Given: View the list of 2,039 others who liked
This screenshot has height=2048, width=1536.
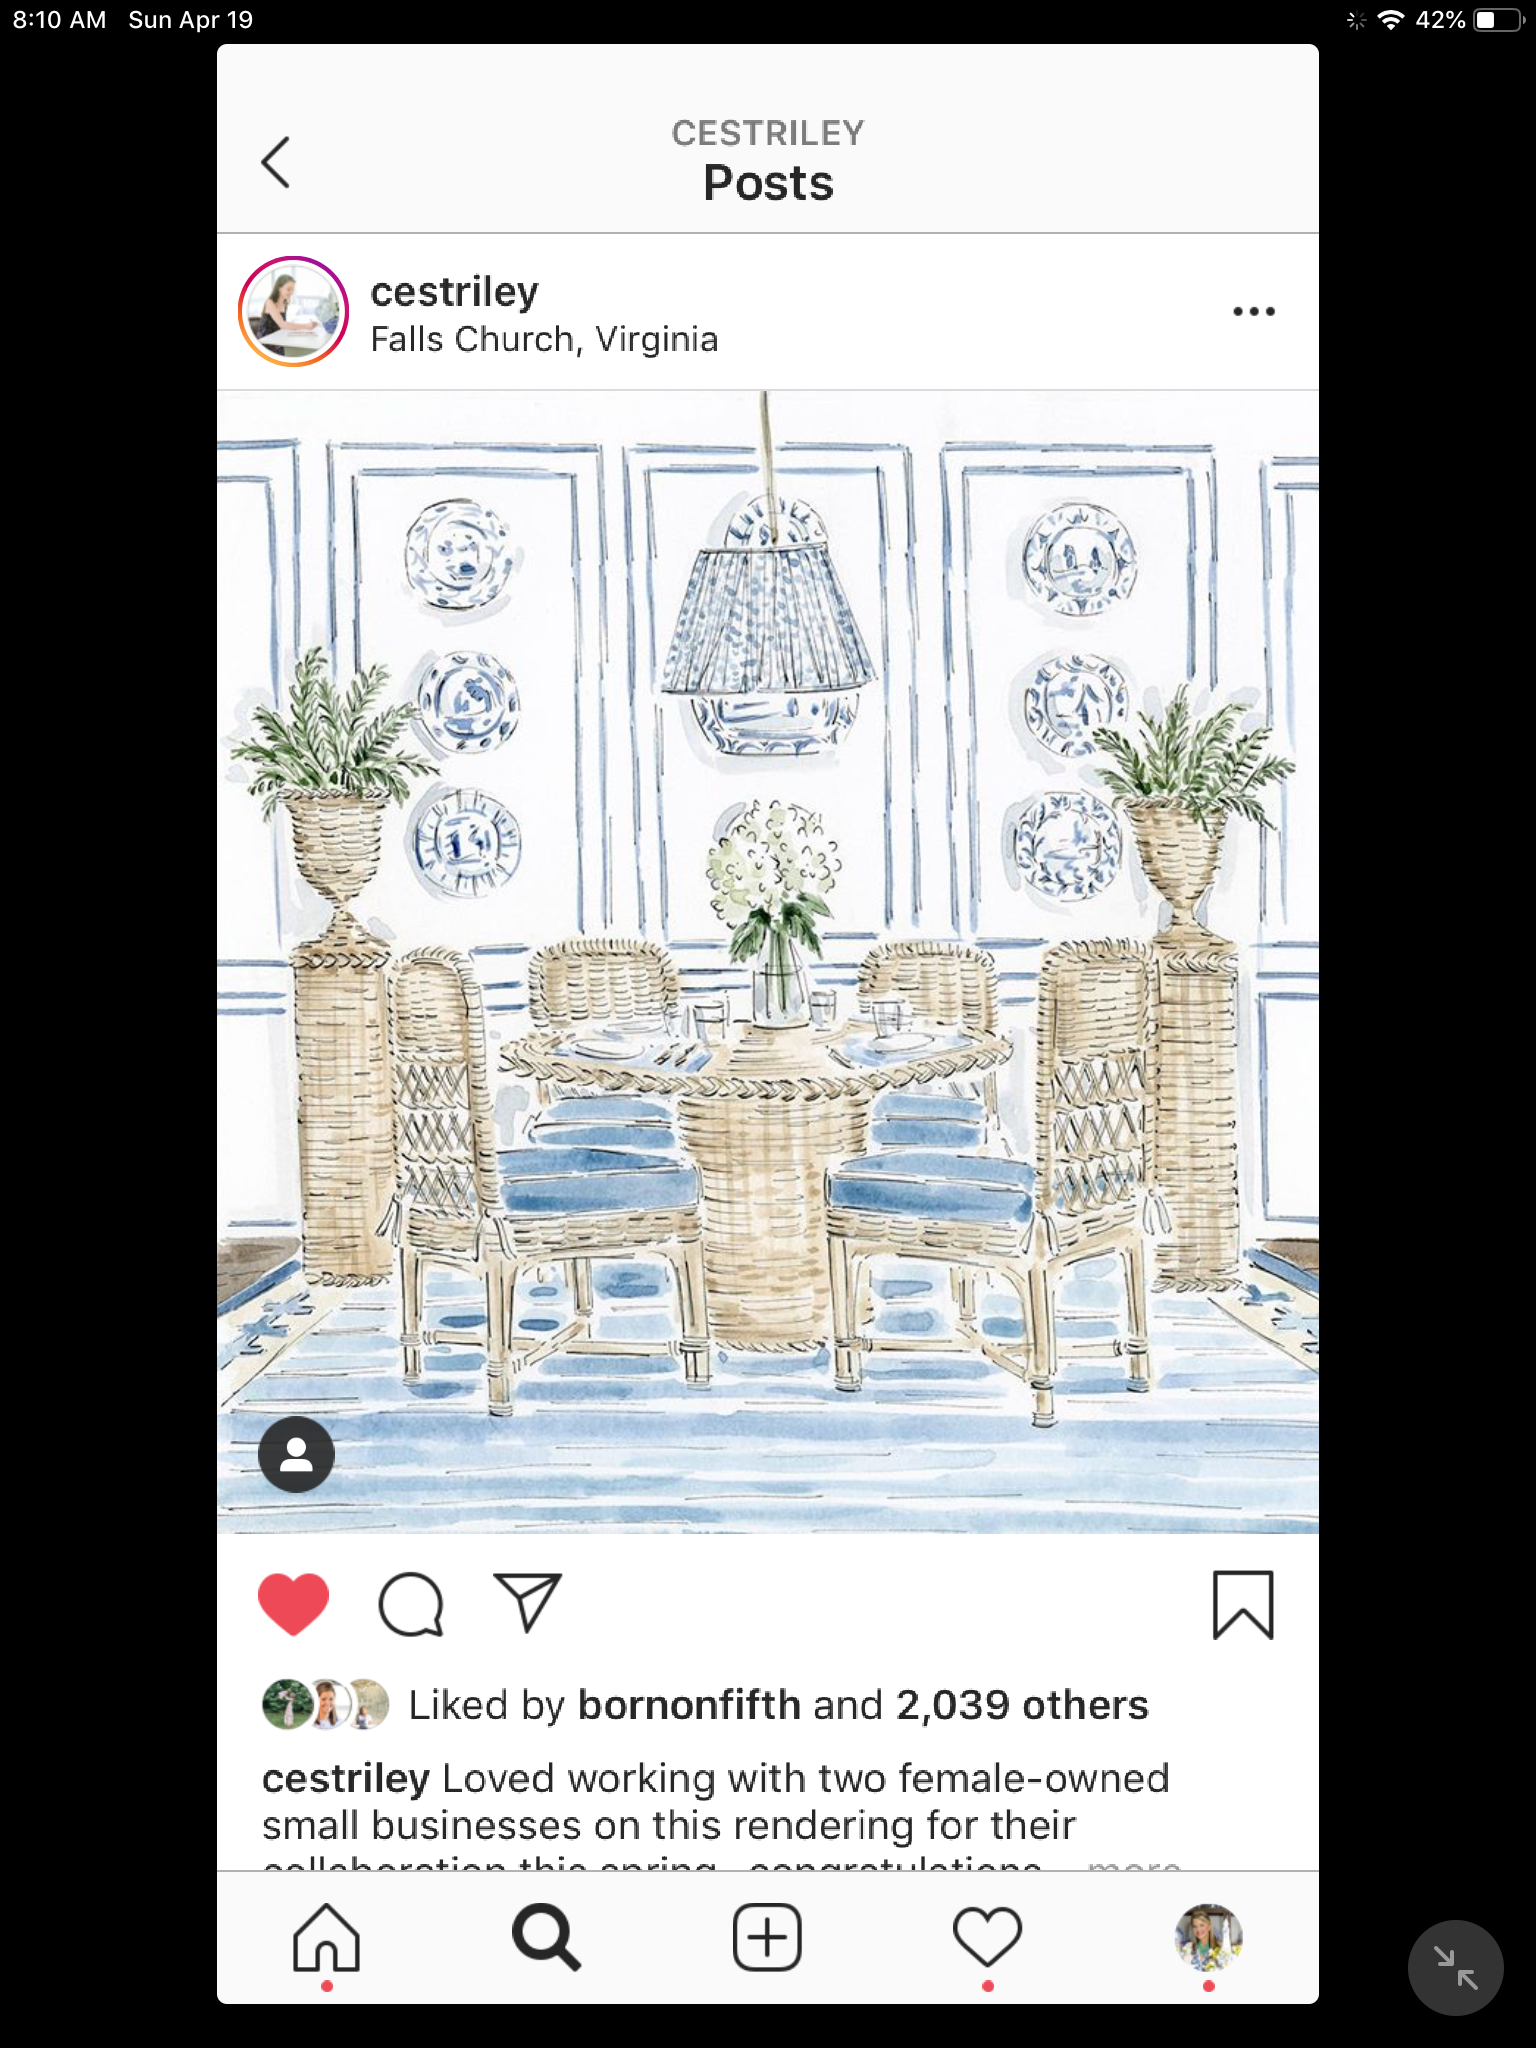Looking at the screenshot, I should point(1022,1705).
